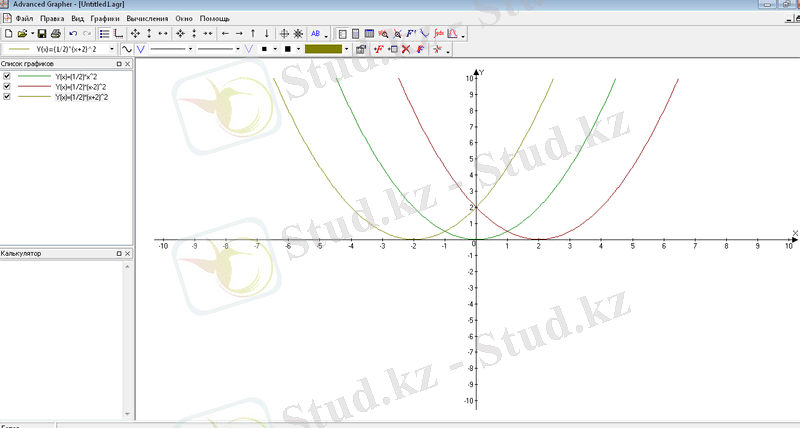Expand the graph formula selector dropdown
Viewport: 800px width, 428px height.
[x=113, y=48]
